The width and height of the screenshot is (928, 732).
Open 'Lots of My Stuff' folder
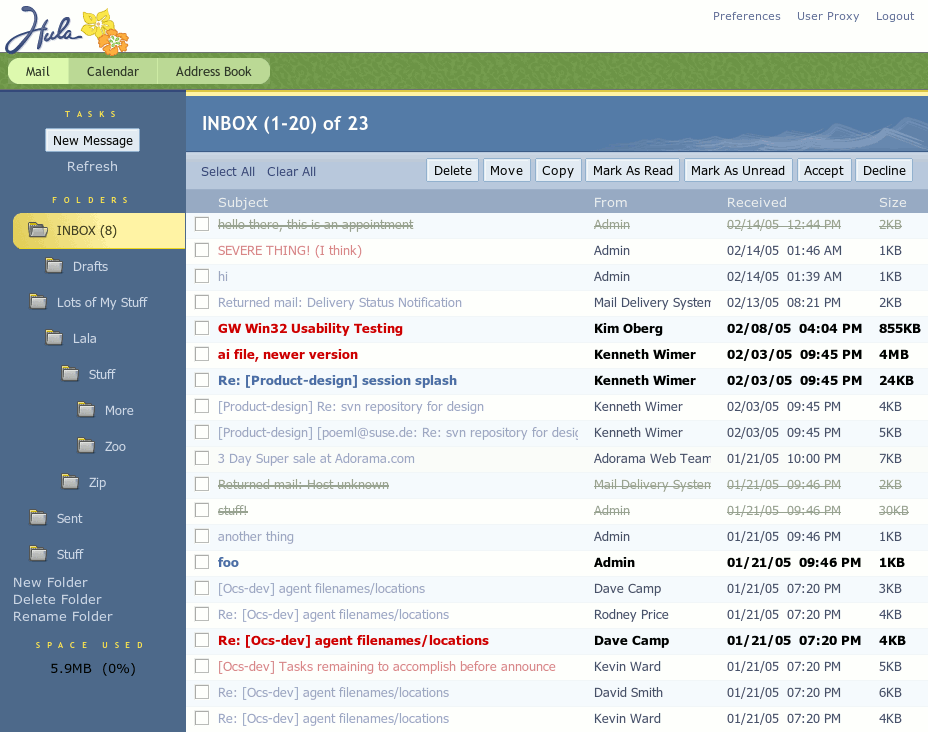click(102, 302)
